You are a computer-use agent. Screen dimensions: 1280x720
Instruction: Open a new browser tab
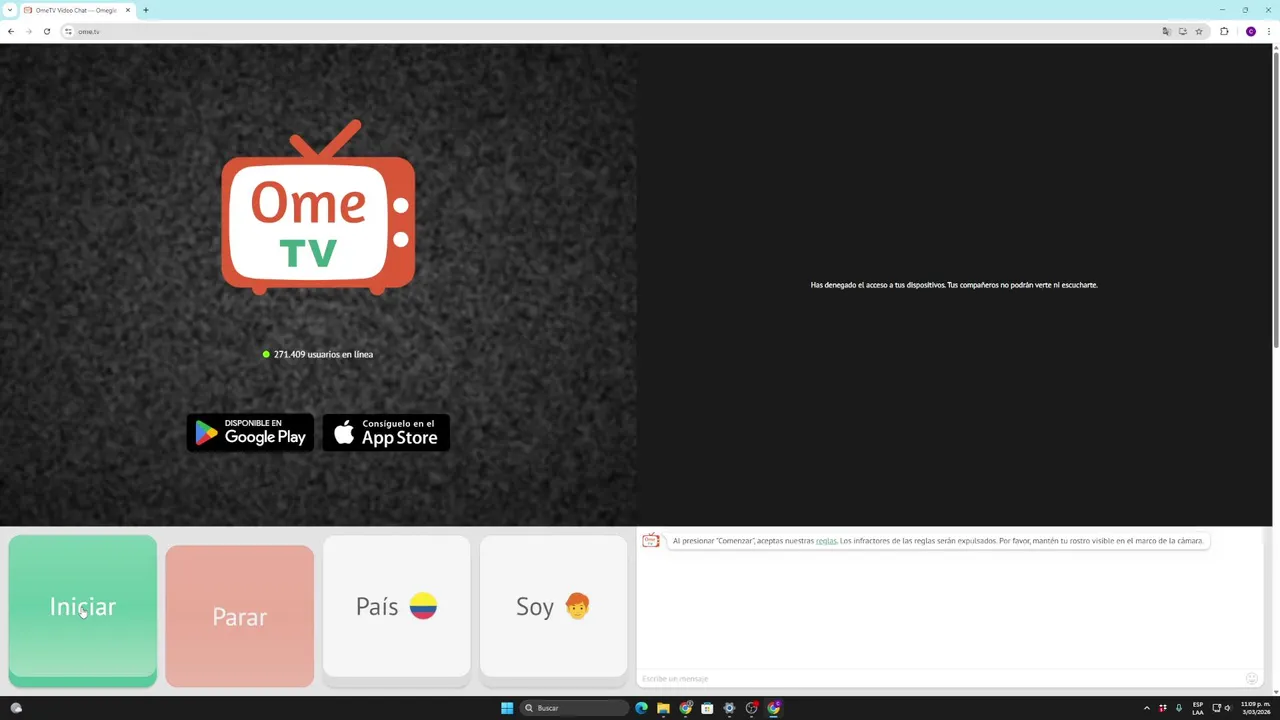[x=146, y=10]
